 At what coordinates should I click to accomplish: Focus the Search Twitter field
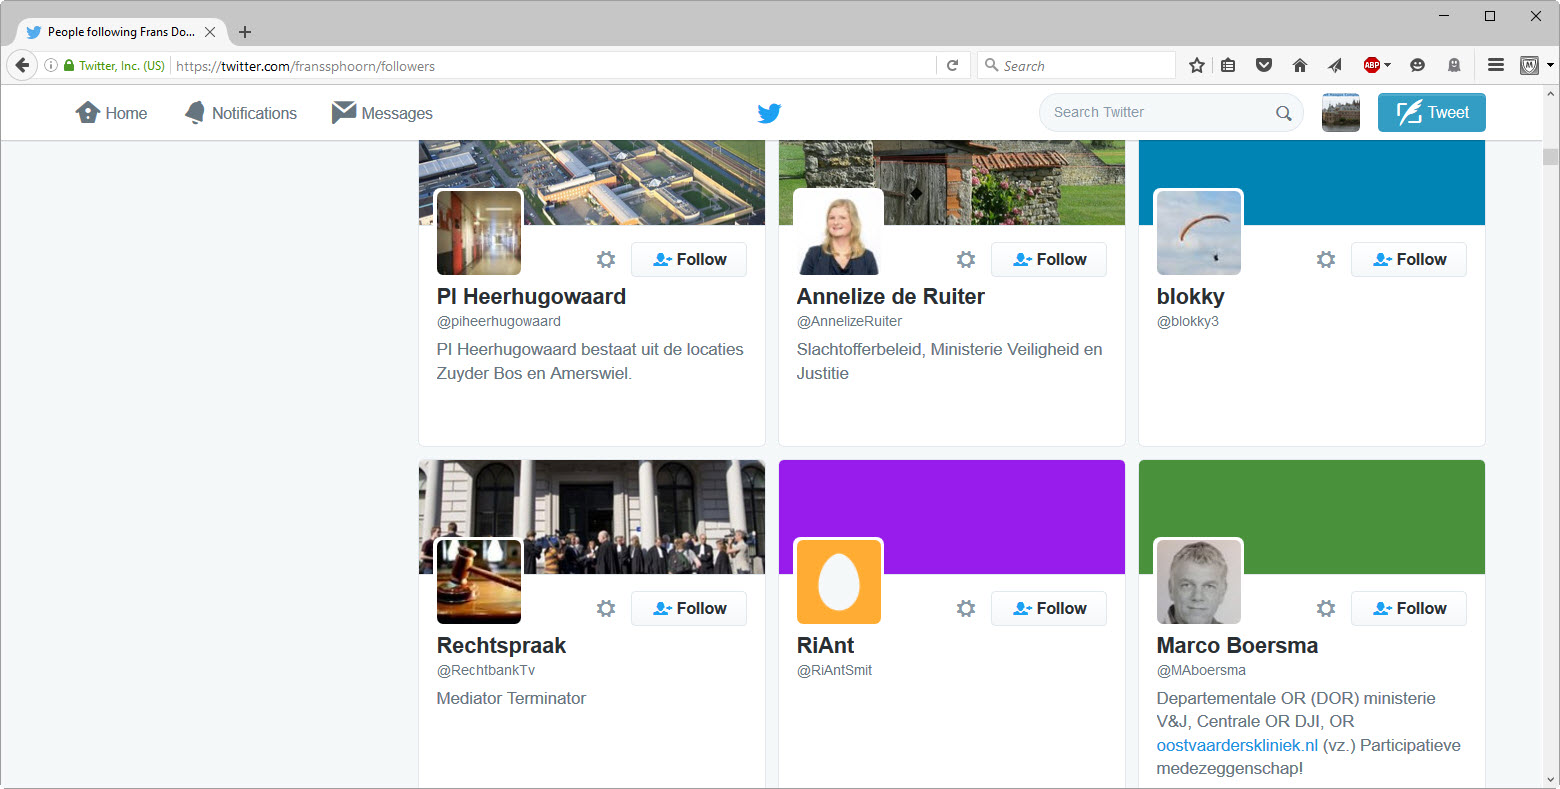pos(1171,113)
